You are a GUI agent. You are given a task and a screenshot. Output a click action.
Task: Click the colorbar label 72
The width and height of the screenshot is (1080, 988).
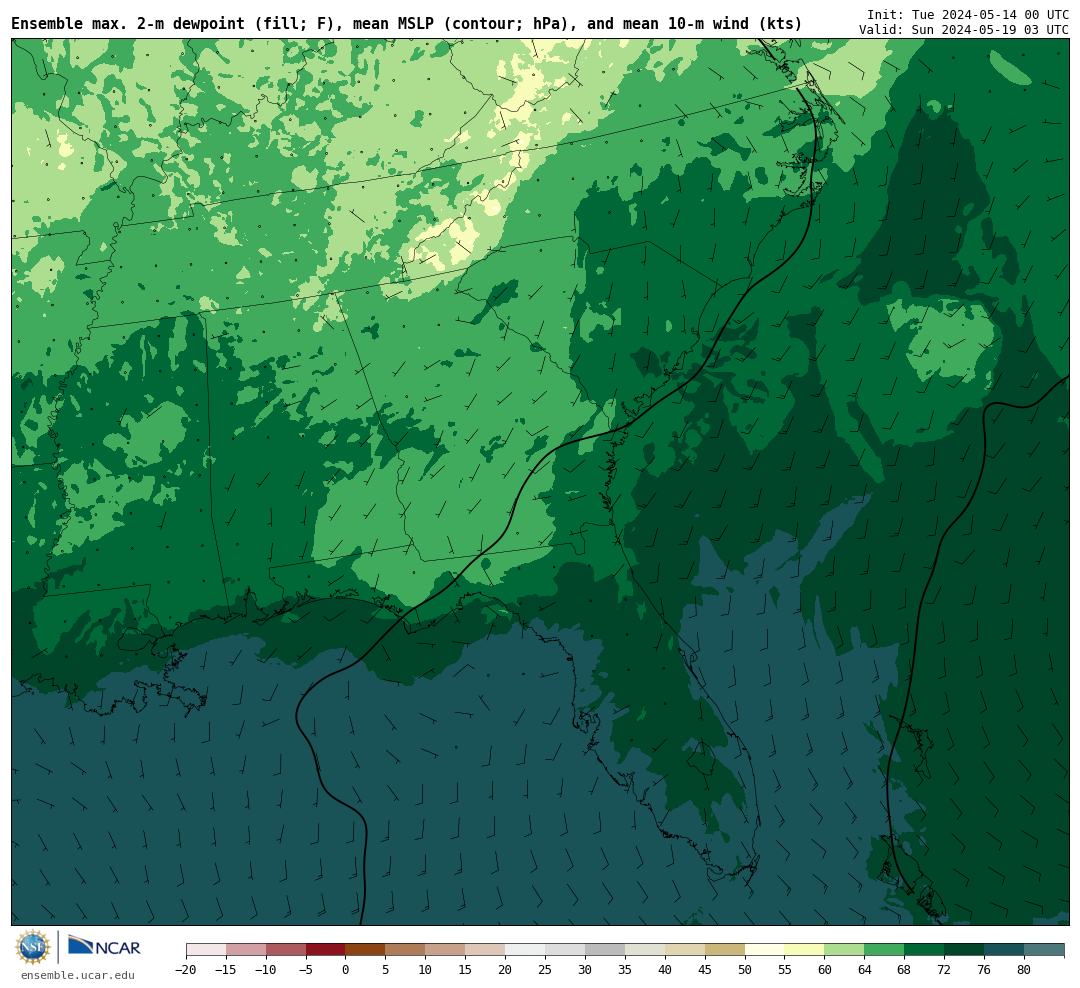point(945,970)
